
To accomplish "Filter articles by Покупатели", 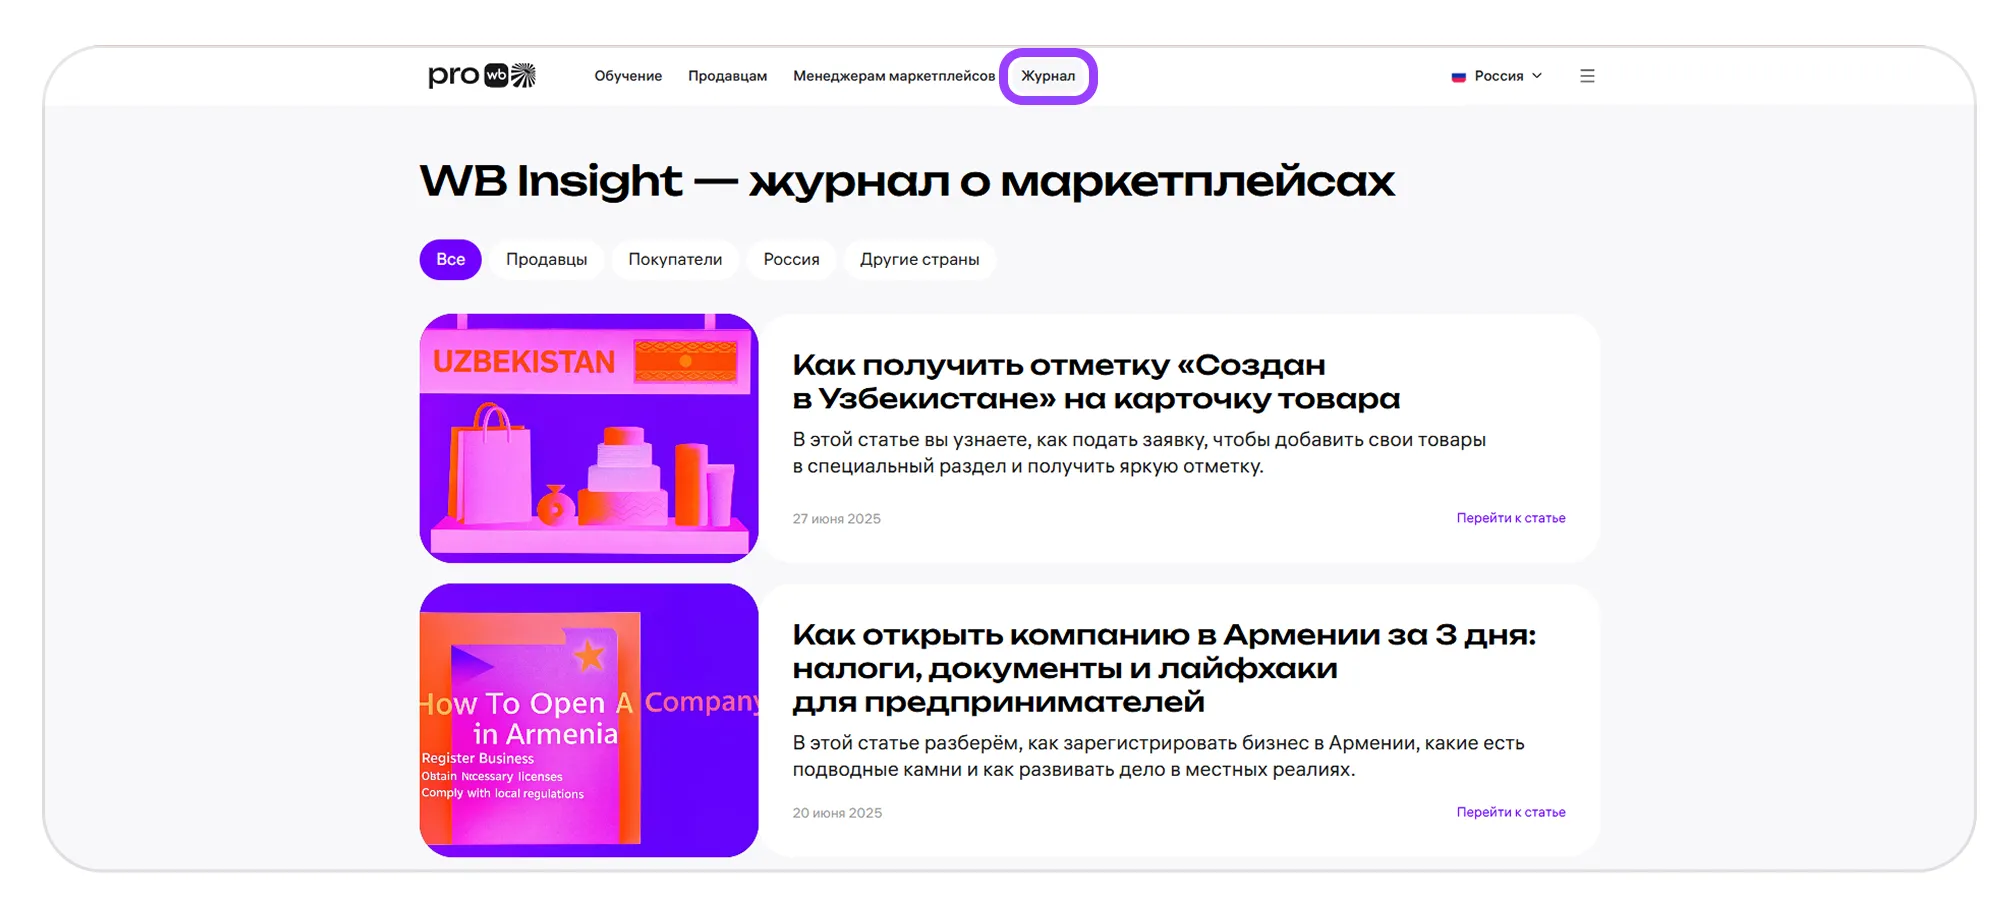I will tap(675, 259).
